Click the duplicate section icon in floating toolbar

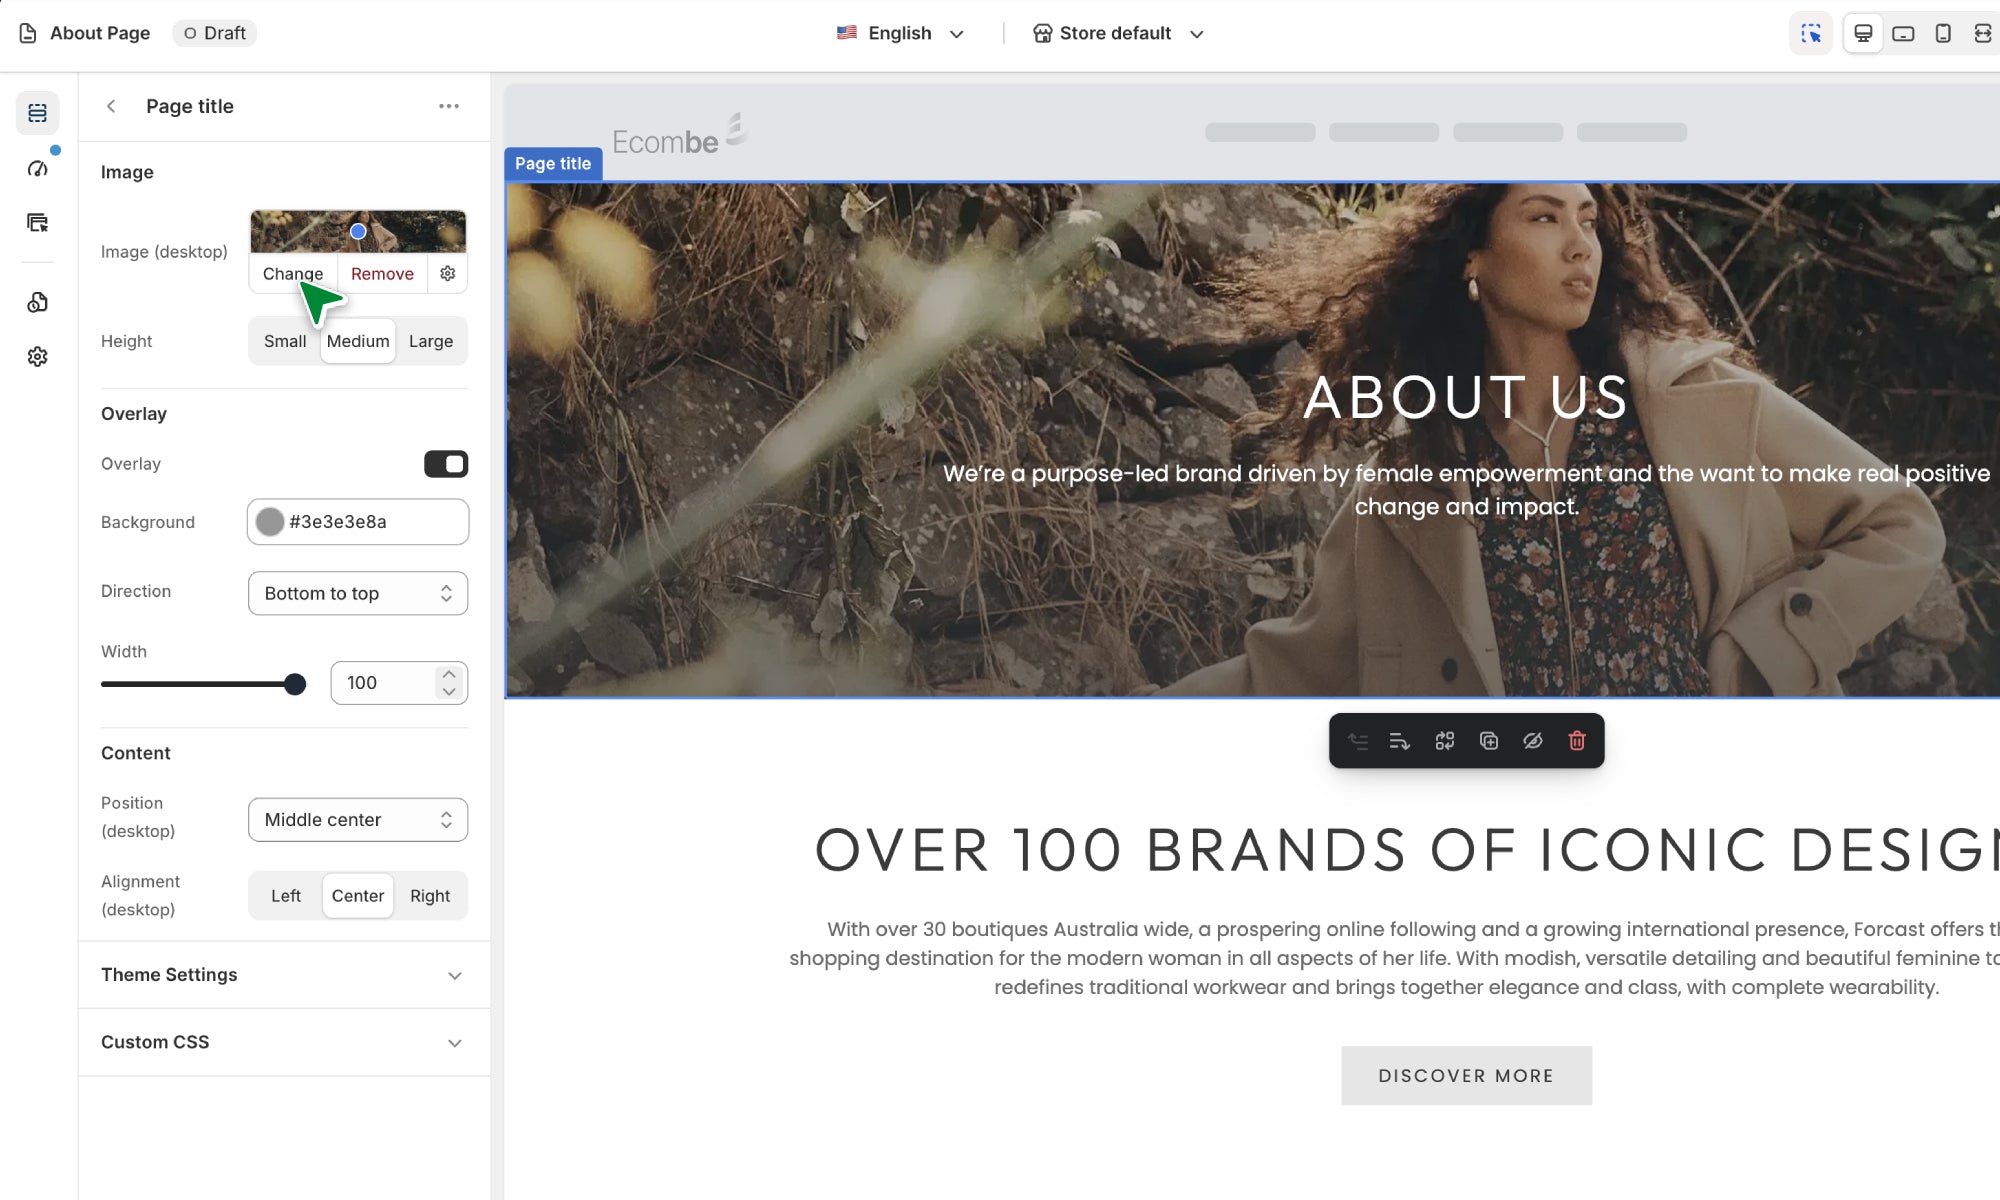click(1489, 741)
